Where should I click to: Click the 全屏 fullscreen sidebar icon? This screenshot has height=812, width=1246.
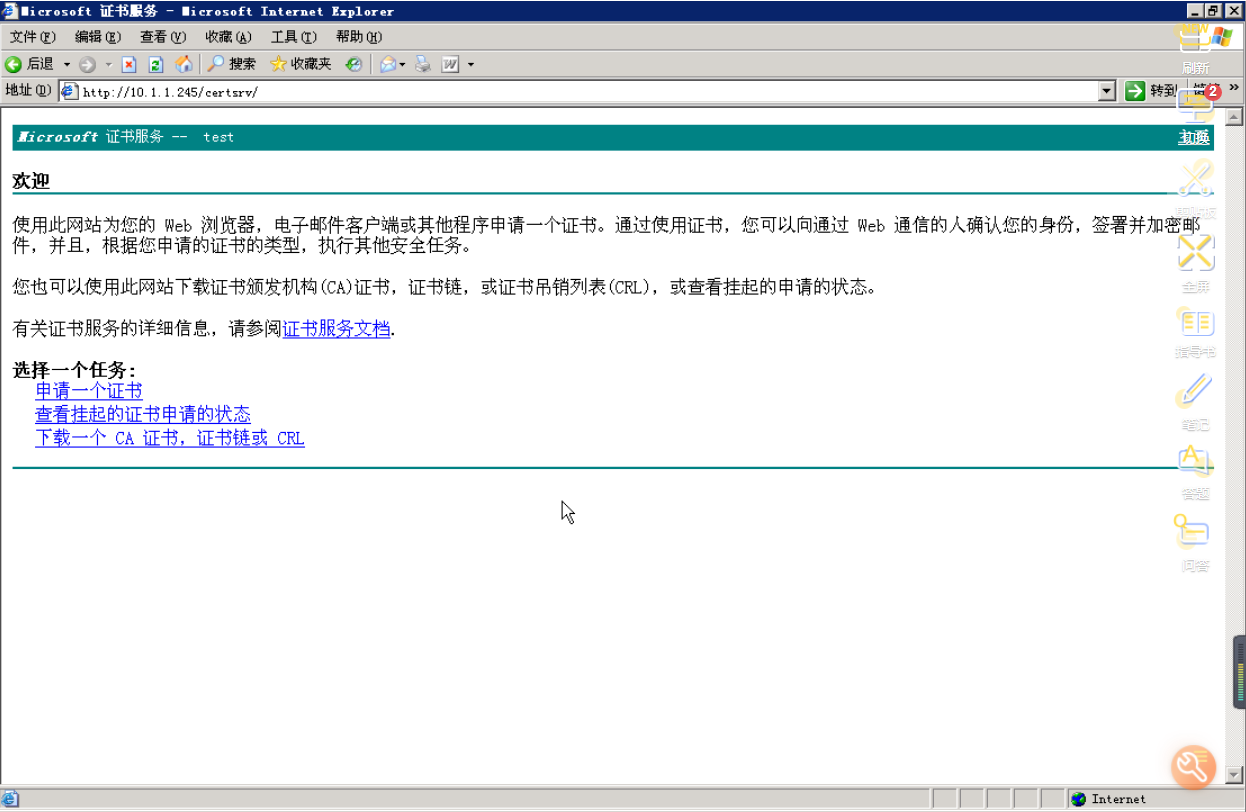1196,264
